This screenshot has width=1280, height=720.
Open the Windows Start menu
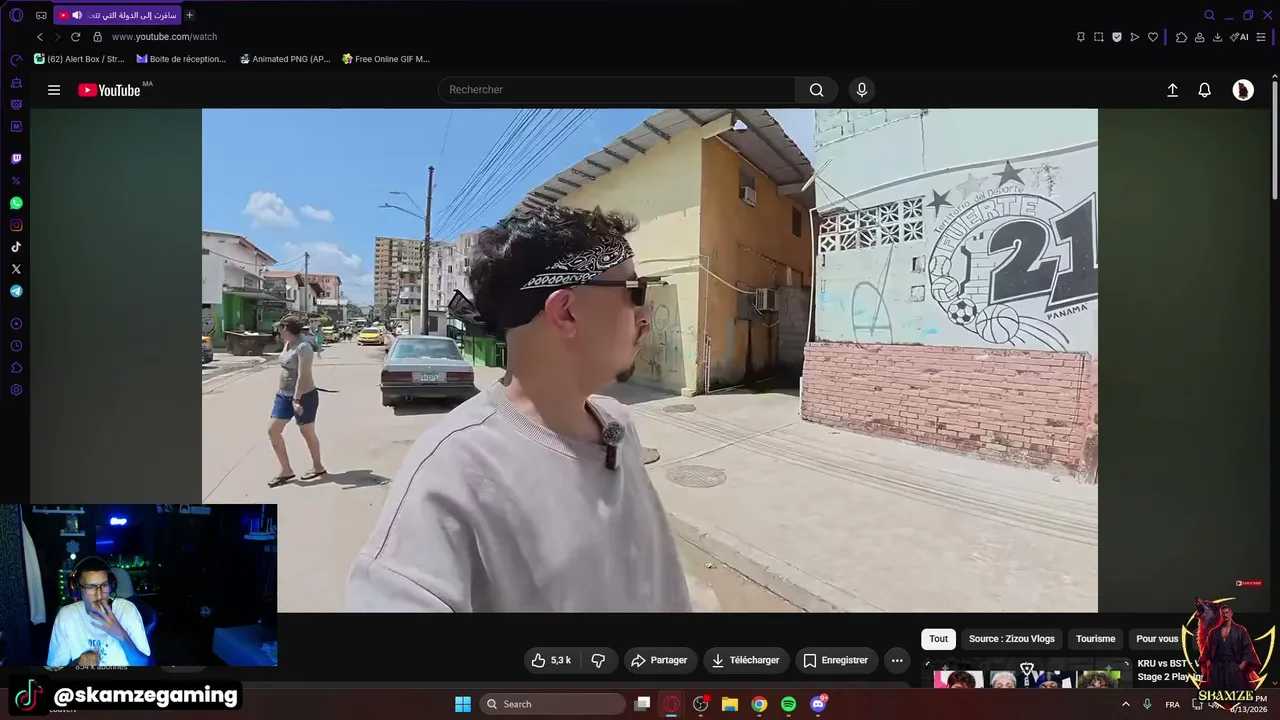463,704
